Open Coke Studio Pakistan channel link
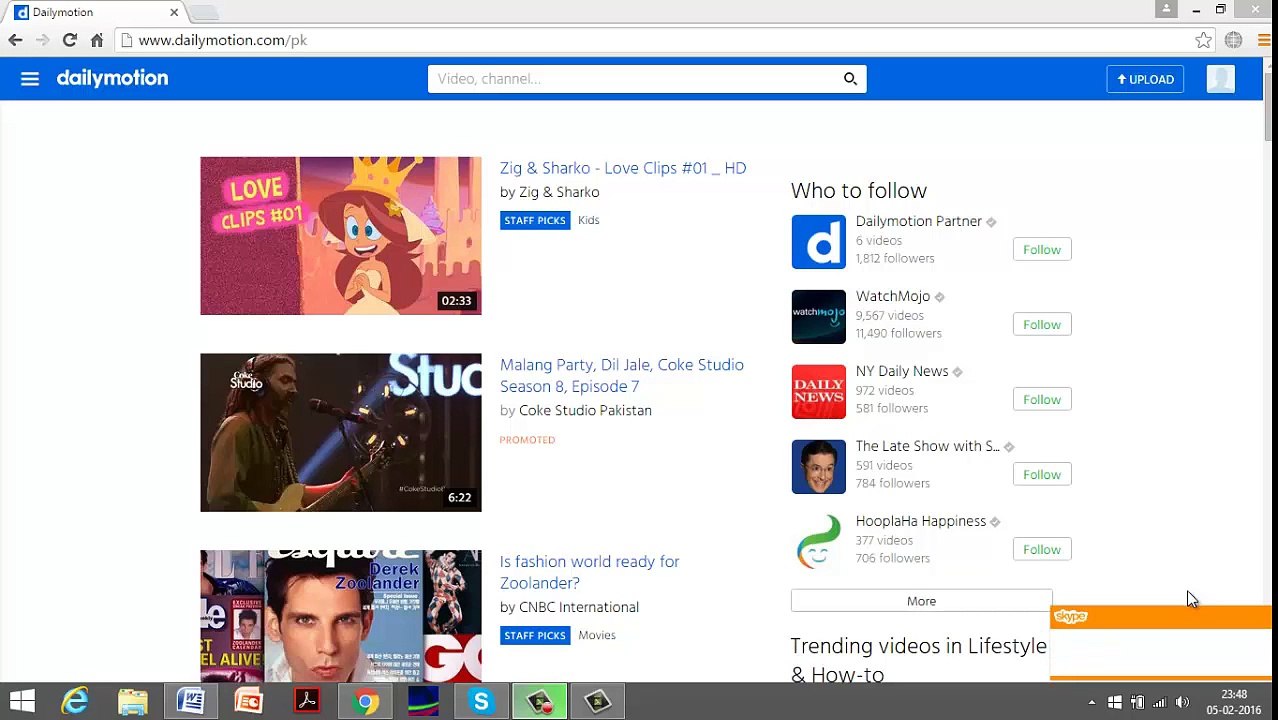This screenshot has width=1278, height=720. (585, 410)
